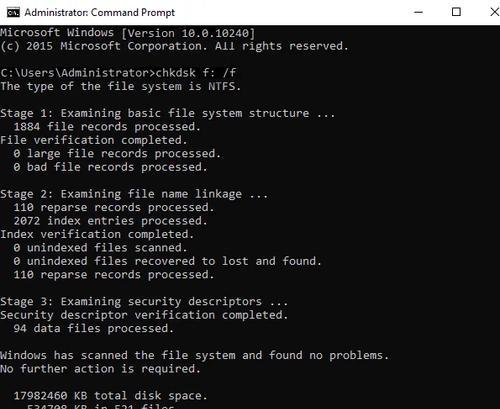The width and height of the screenshot is (500, 409).
Task: Click the 2072 index entries processed line
Action: 110,221
